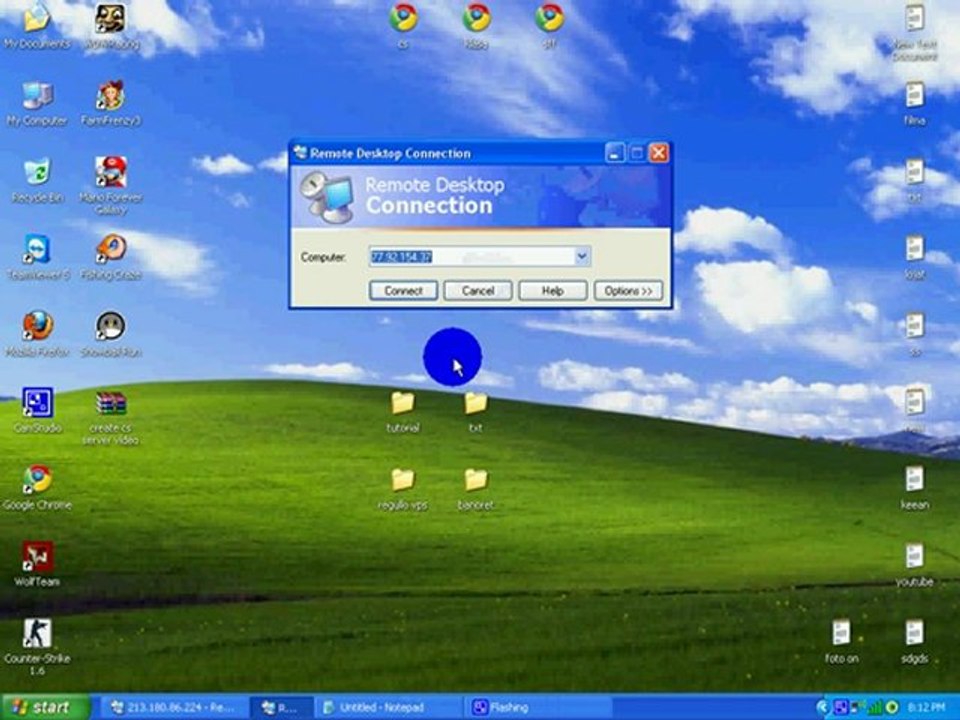Switch to the Flashing taskbar button
The image size is (960, 720).
539,708
